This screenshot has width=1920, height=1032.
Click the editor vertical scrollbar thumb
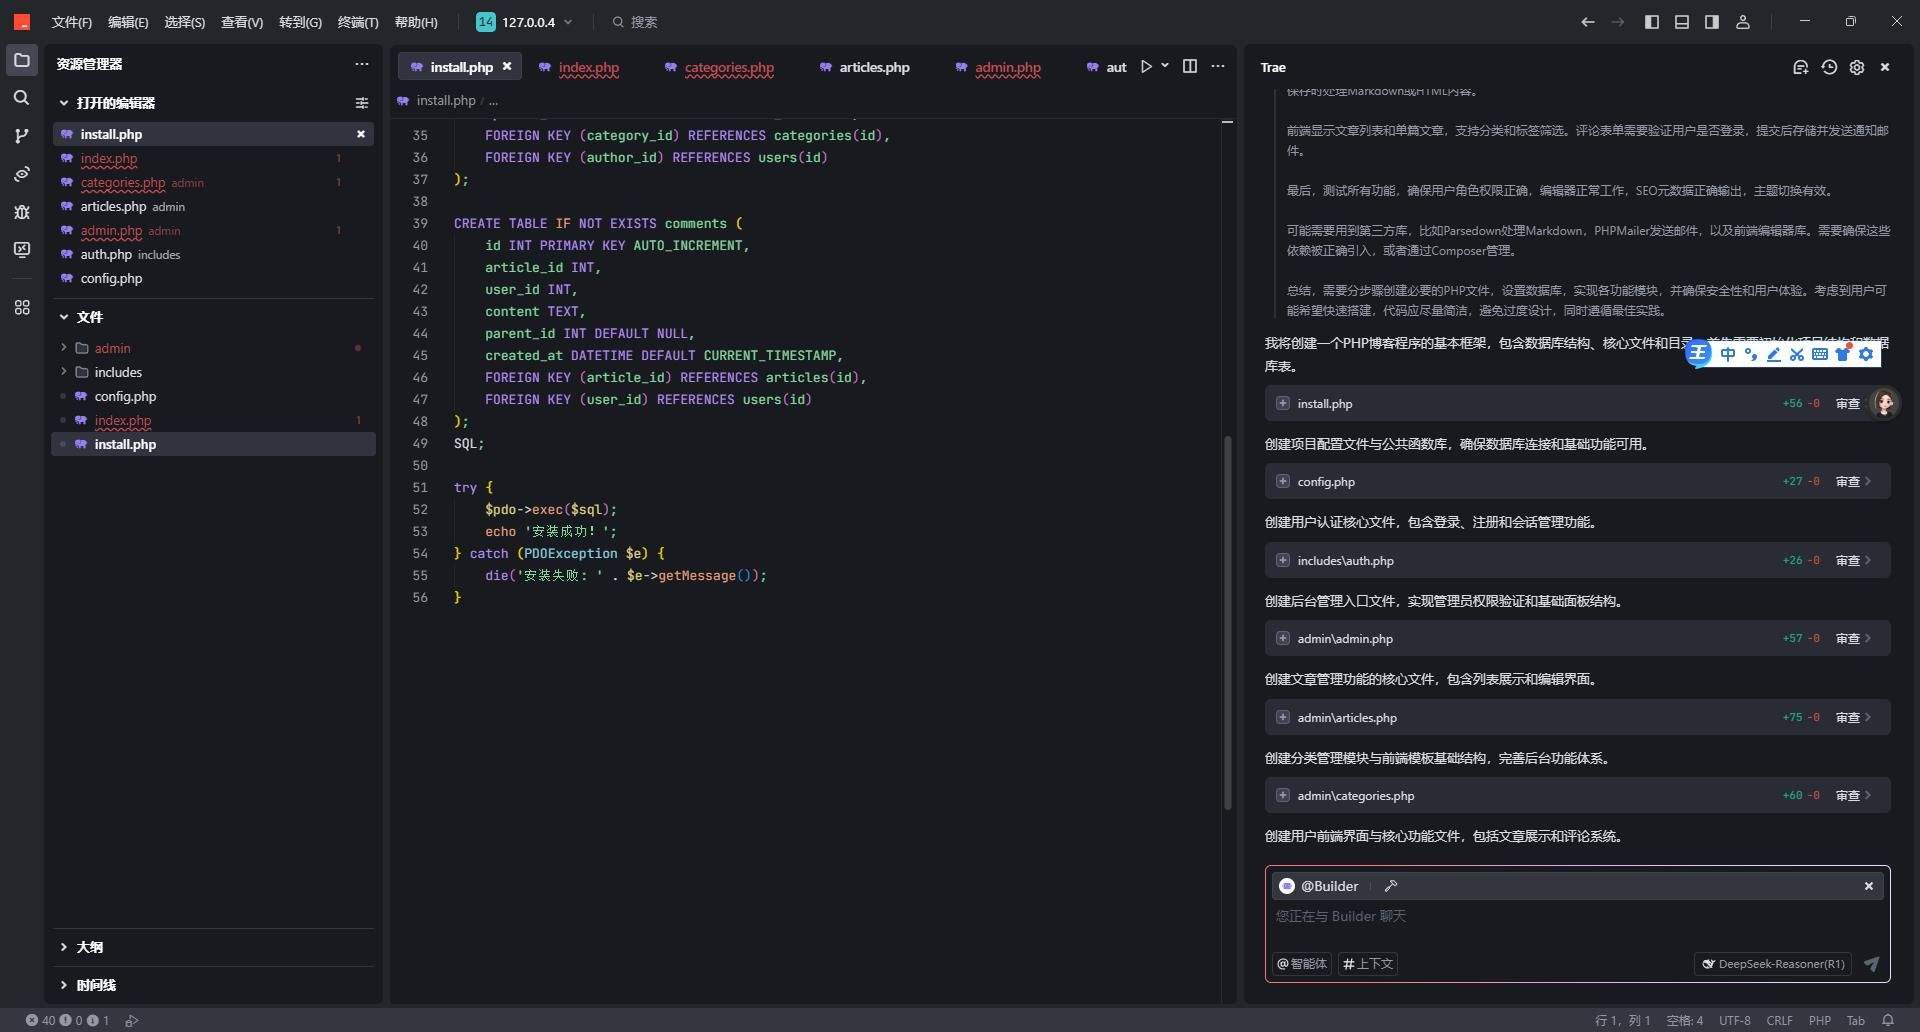[x=1228, y=622]
